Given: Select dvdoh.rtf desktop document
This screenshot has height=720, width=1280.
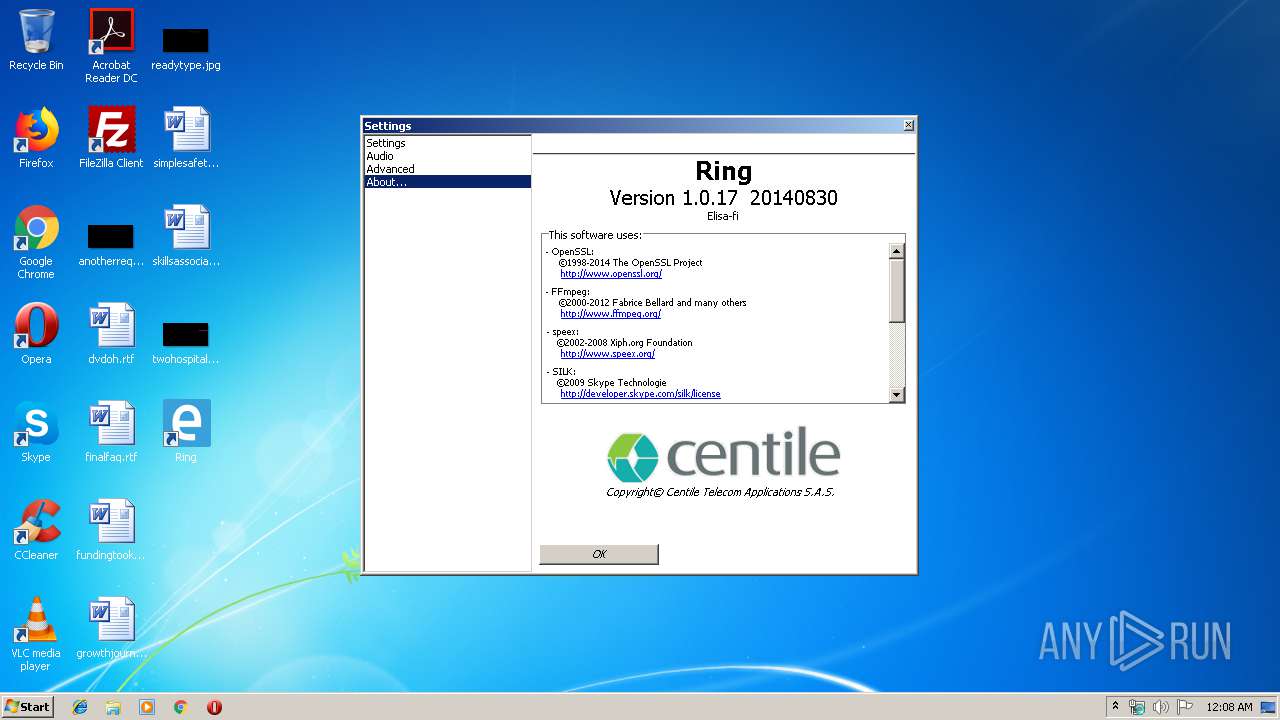Looking at the screenshot, I should coord(111,334).
